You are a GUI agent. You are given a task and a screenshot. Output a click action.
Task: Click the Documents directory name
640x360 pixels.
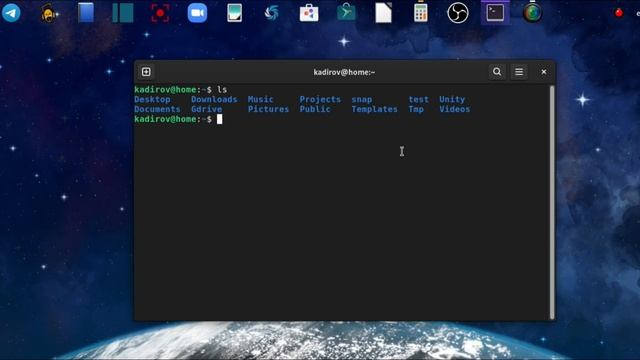(157, 109)
